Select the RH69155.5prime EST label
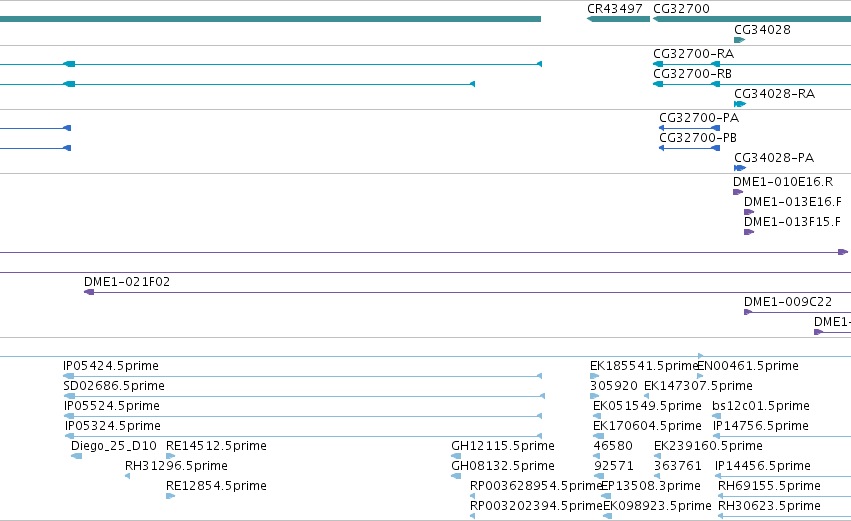This screenshot has height=521, width=851. click(769, 487)
